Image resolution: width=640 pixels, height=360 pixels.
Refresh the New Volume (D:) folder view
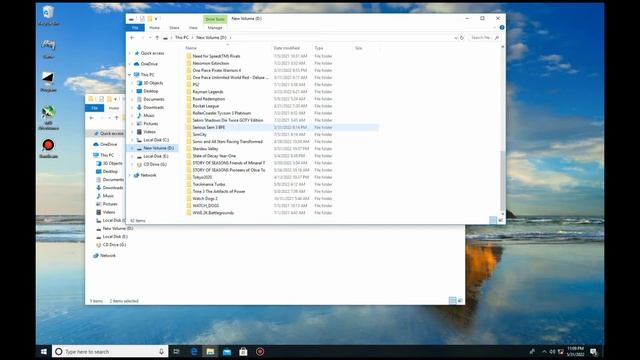tap(462, 38)
